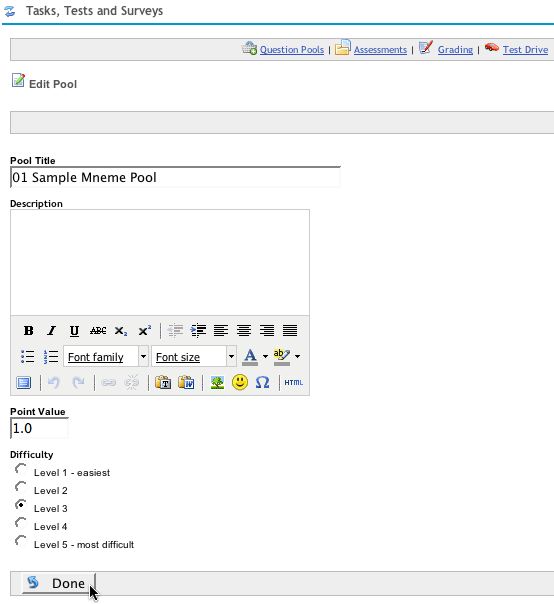Image resolution: width=554 pixels, height=604 pixels.
Task: Paste as plain text clipboard icon
Action: 163,383
